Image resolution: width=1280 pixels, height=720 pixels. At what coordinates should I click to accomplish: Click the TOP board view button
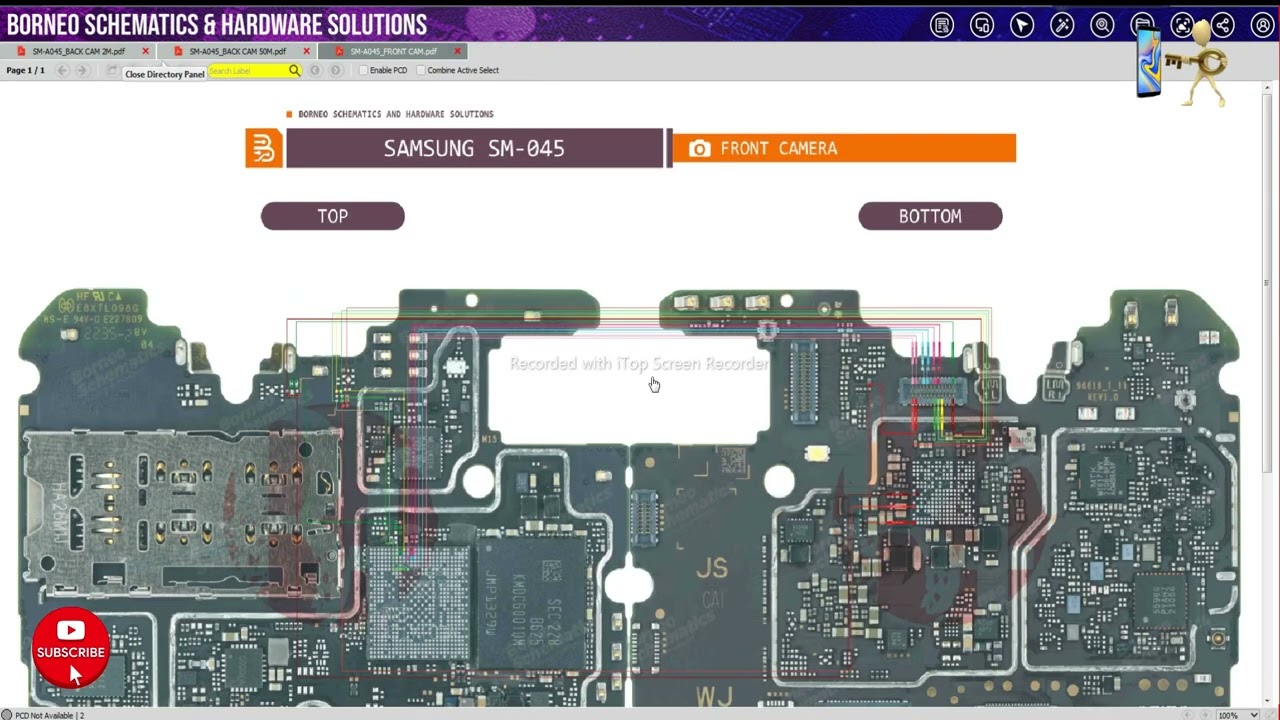[333, 216]
